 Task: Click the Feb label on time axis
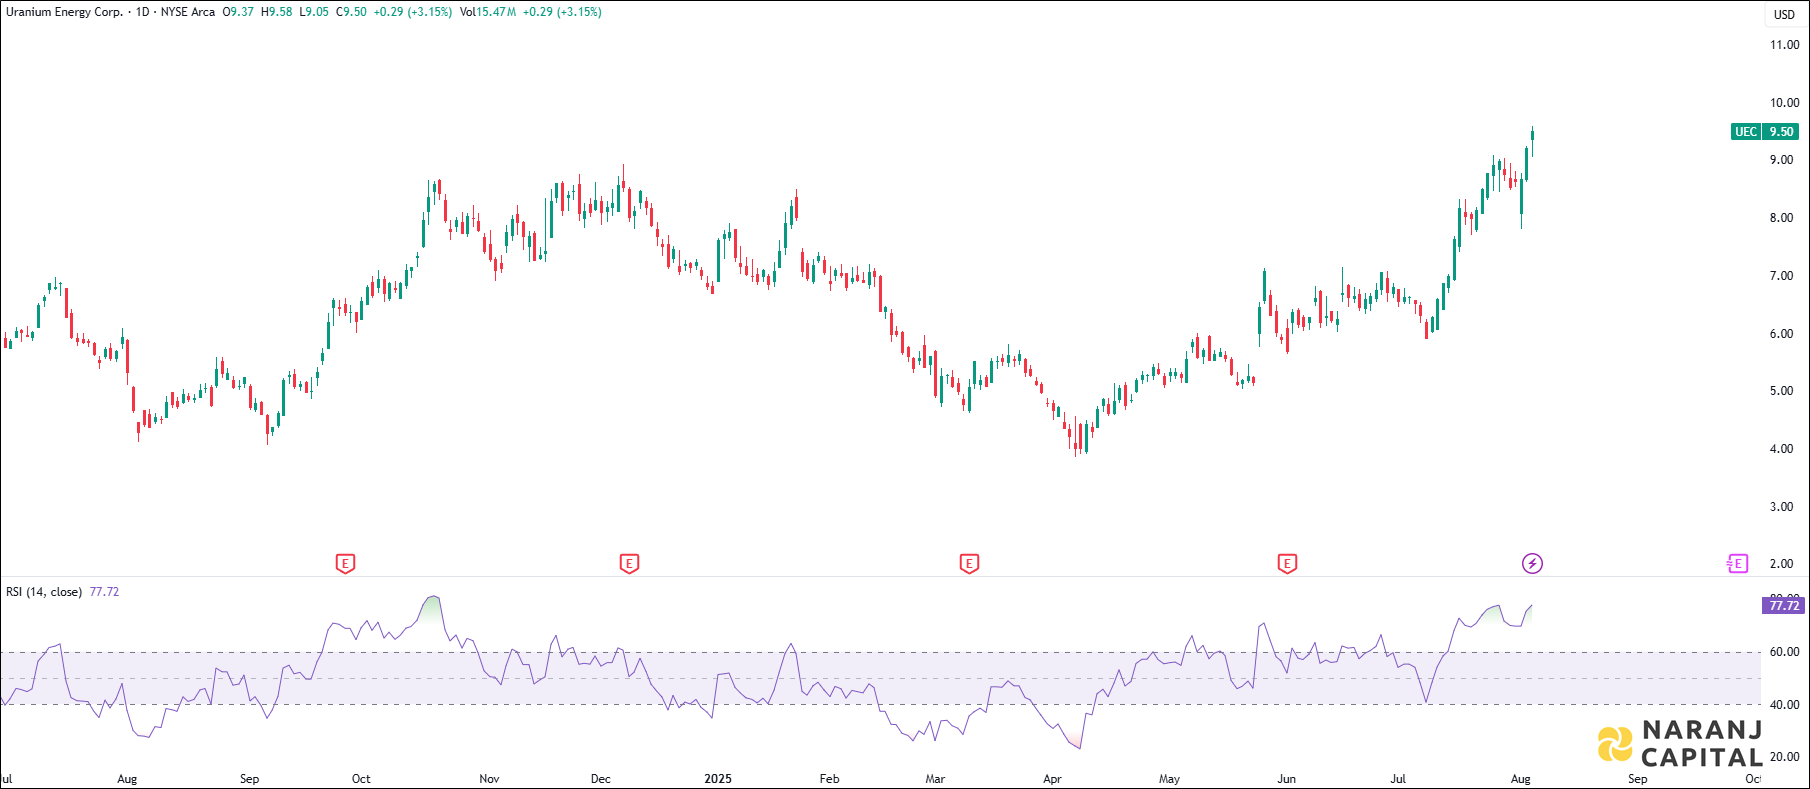point(829,779)
